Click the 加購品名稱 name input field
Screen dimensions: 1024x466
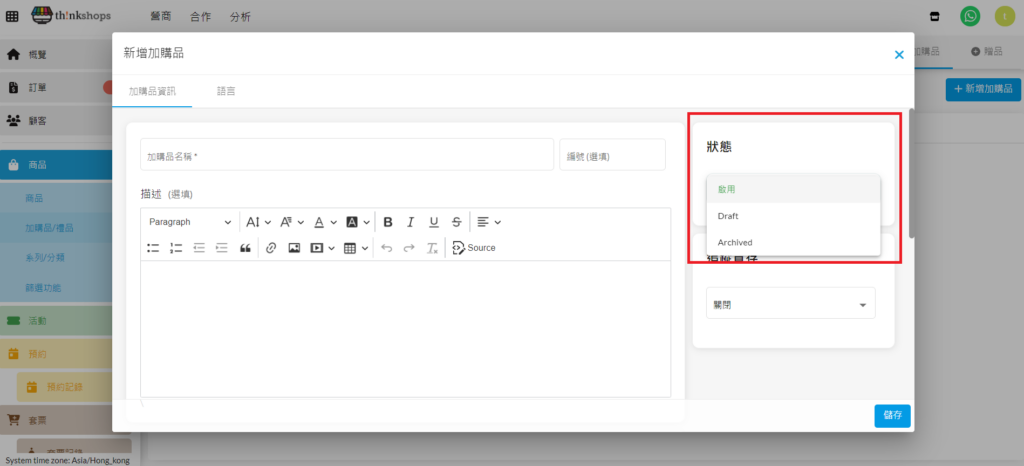click(x=346, y=156)
